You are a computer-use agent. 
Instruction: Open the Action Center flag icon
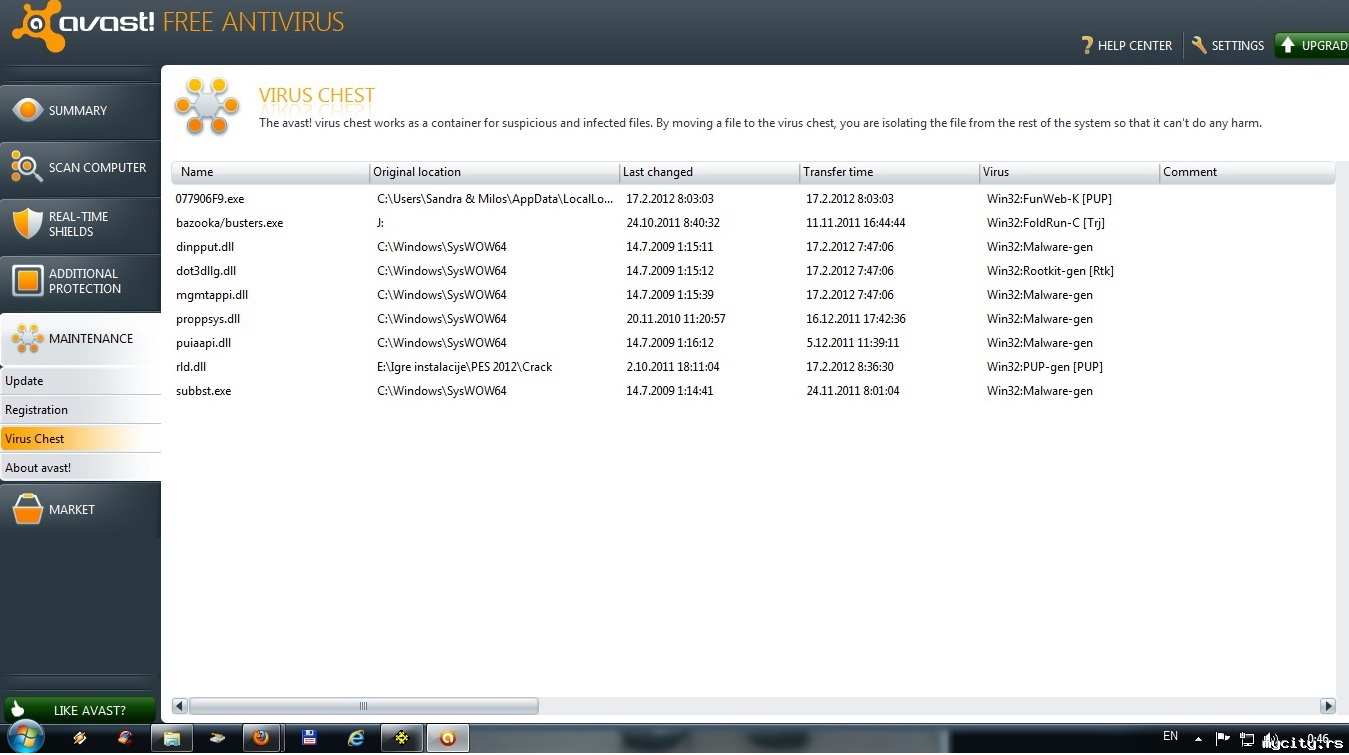point(1222,739)
